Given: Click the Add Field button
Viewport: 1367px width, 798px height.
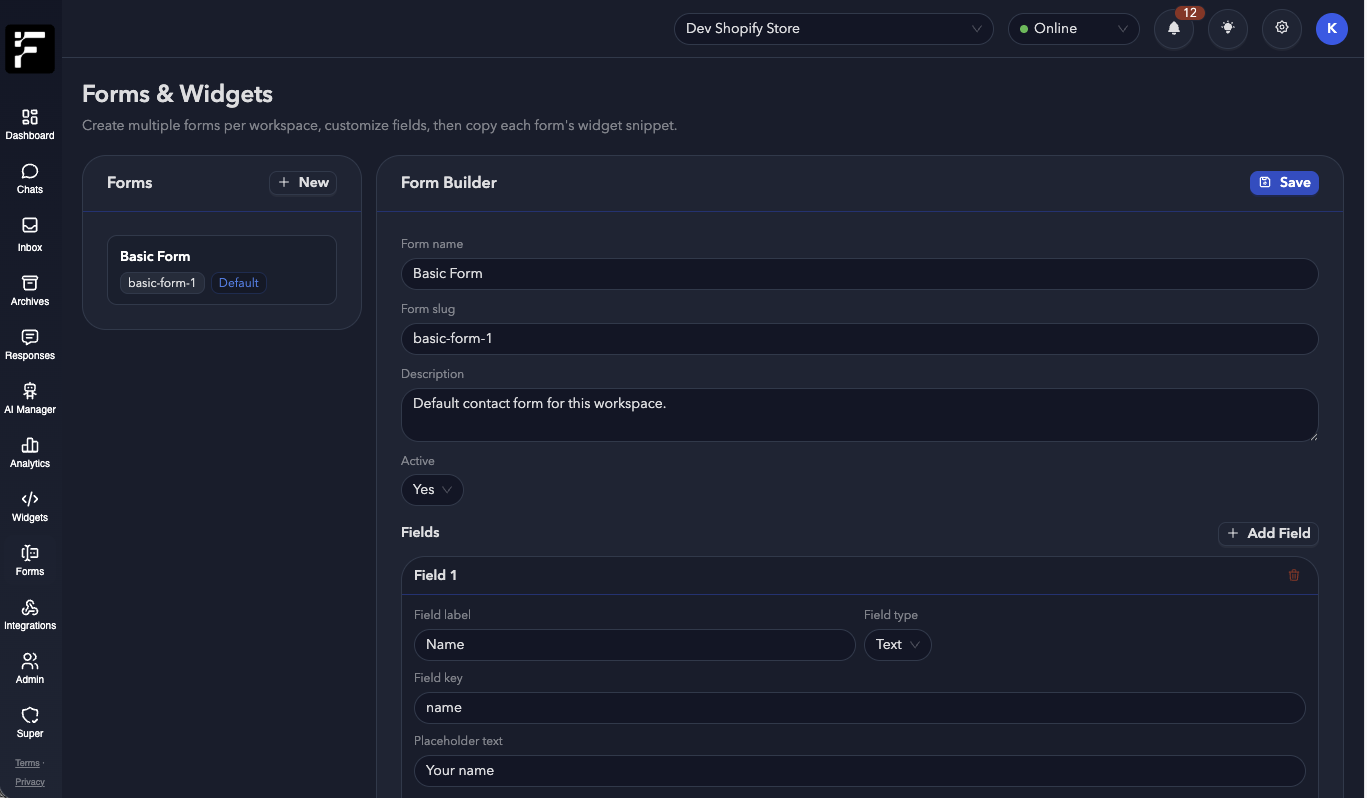Looking at the screenshot, I should click(1268, 534).
